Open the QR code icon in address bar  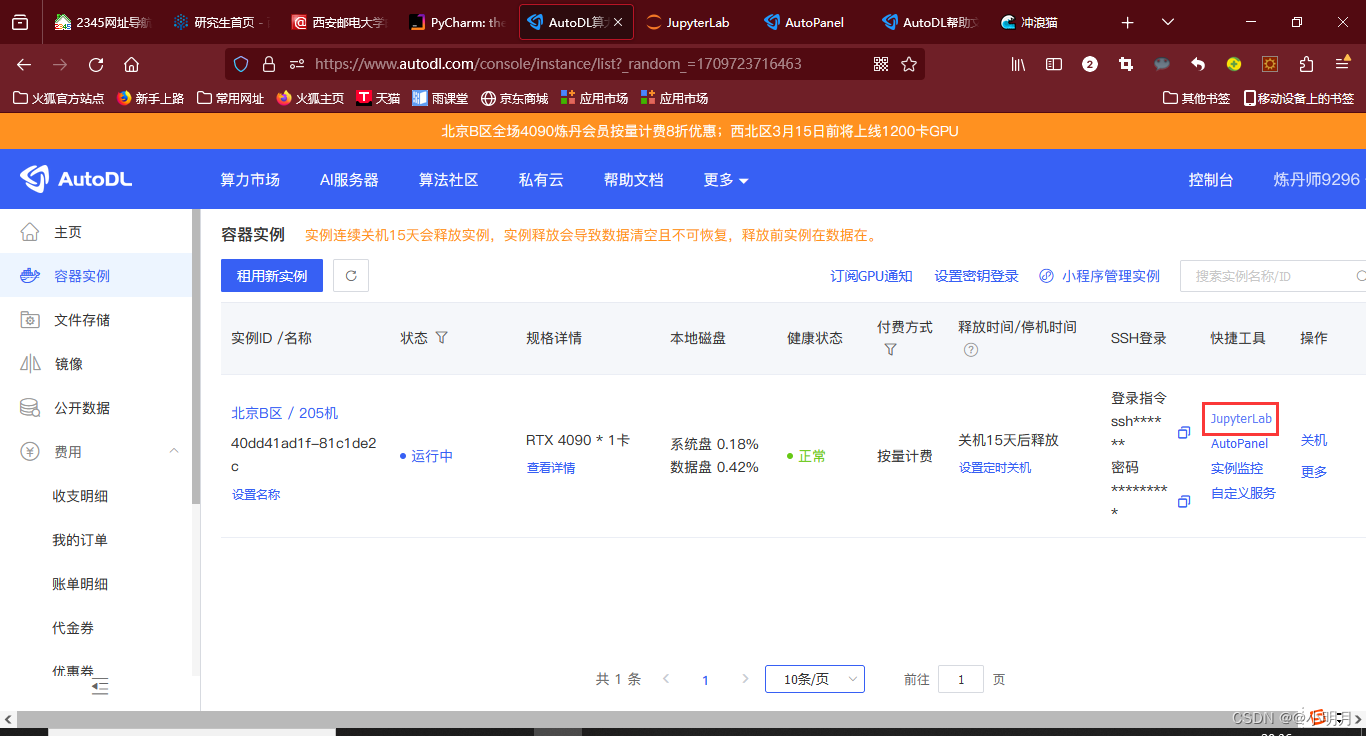point(881,64)
